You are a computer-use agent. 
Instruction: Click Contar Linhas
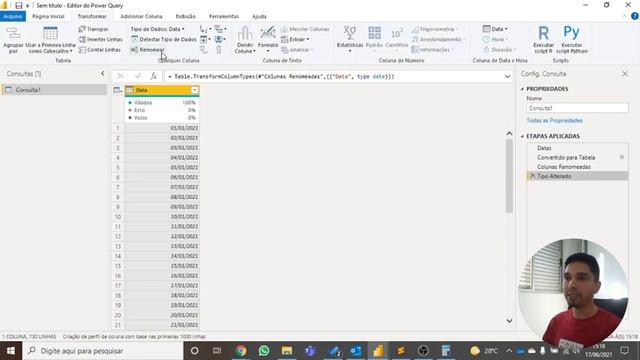pyautogui.click(x=100, y=50)
